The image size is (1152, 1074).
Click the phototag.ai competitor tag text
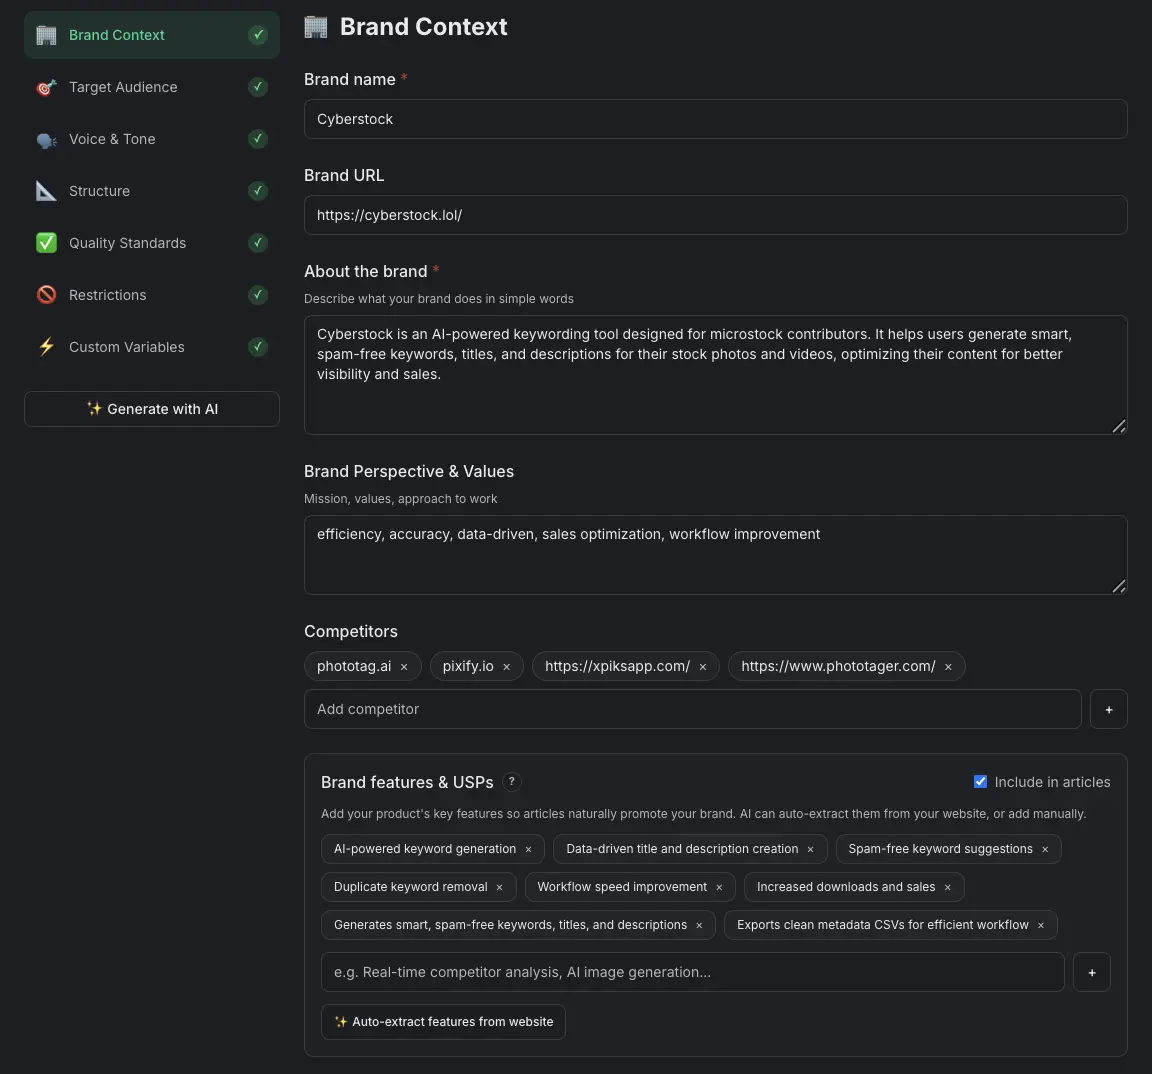(x=354, y=666)
